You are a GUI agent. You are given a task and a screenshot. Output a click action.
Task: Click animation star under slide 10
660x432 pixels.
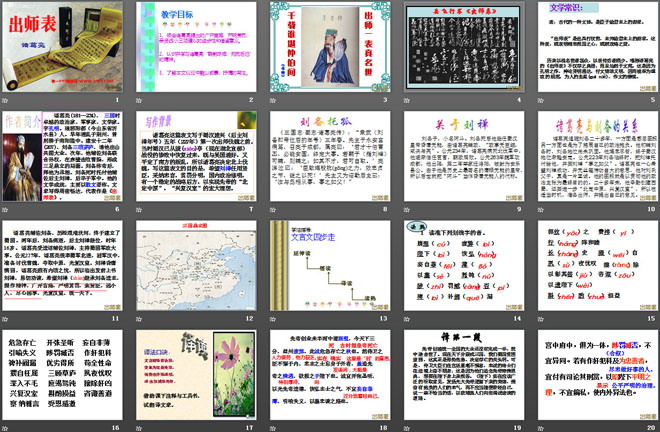point(540,210)
